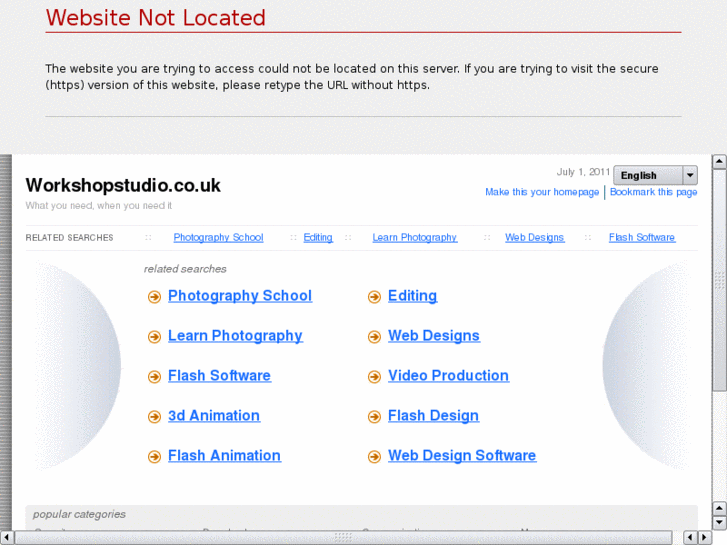Select Flash Software in related searches bar

[x=641, y=238]
